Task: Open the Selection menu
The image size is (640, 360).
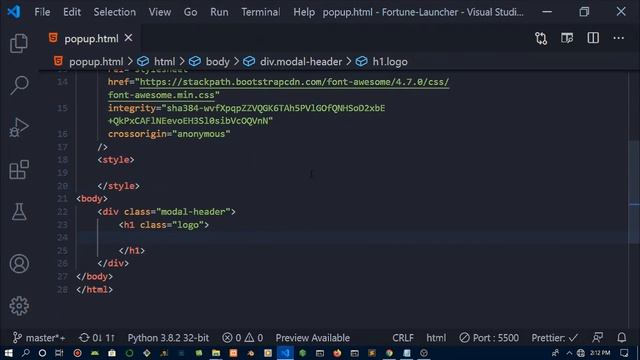Action: pyautogui.click(x=115, y=12)
